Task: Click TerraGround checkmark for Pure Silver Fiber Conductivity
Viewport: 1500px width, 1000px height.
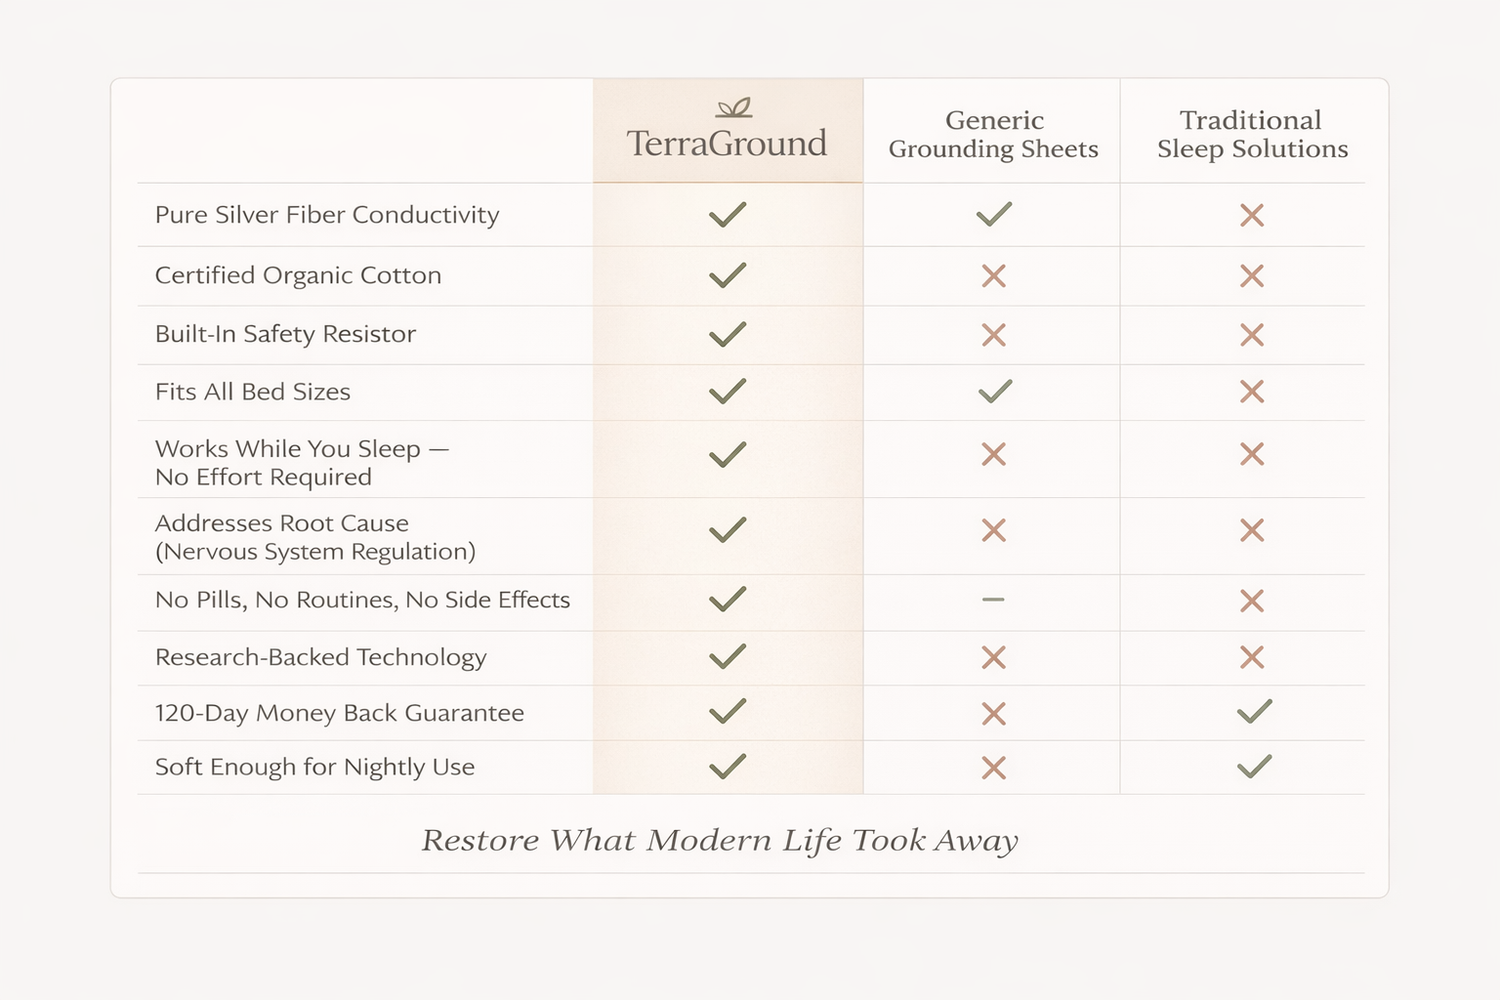Action: (727, 214)
